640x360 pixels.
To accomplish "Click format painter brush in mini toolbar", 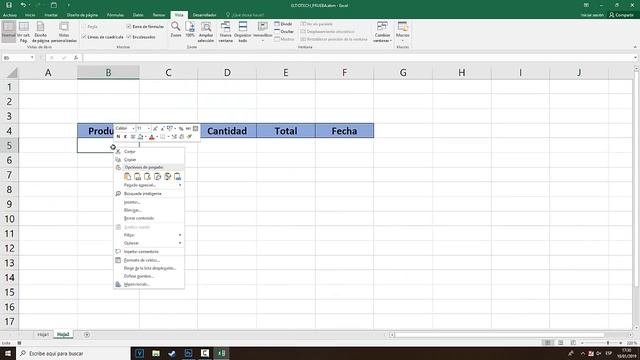I will point(189,137).
